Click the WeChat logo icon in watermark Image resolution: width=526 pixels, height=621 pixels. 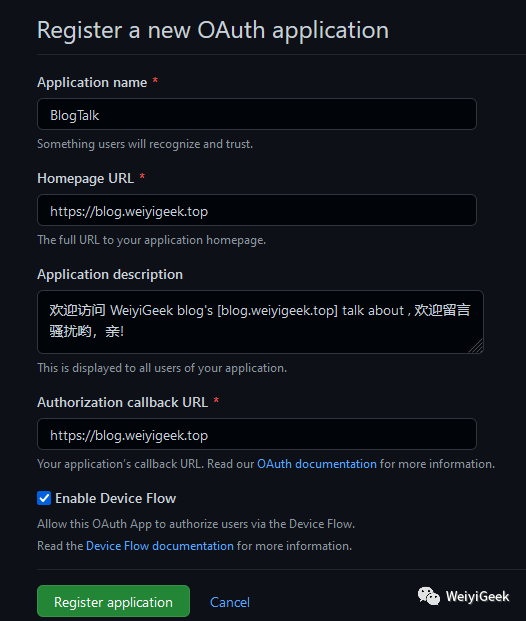(x=429, y=596)
